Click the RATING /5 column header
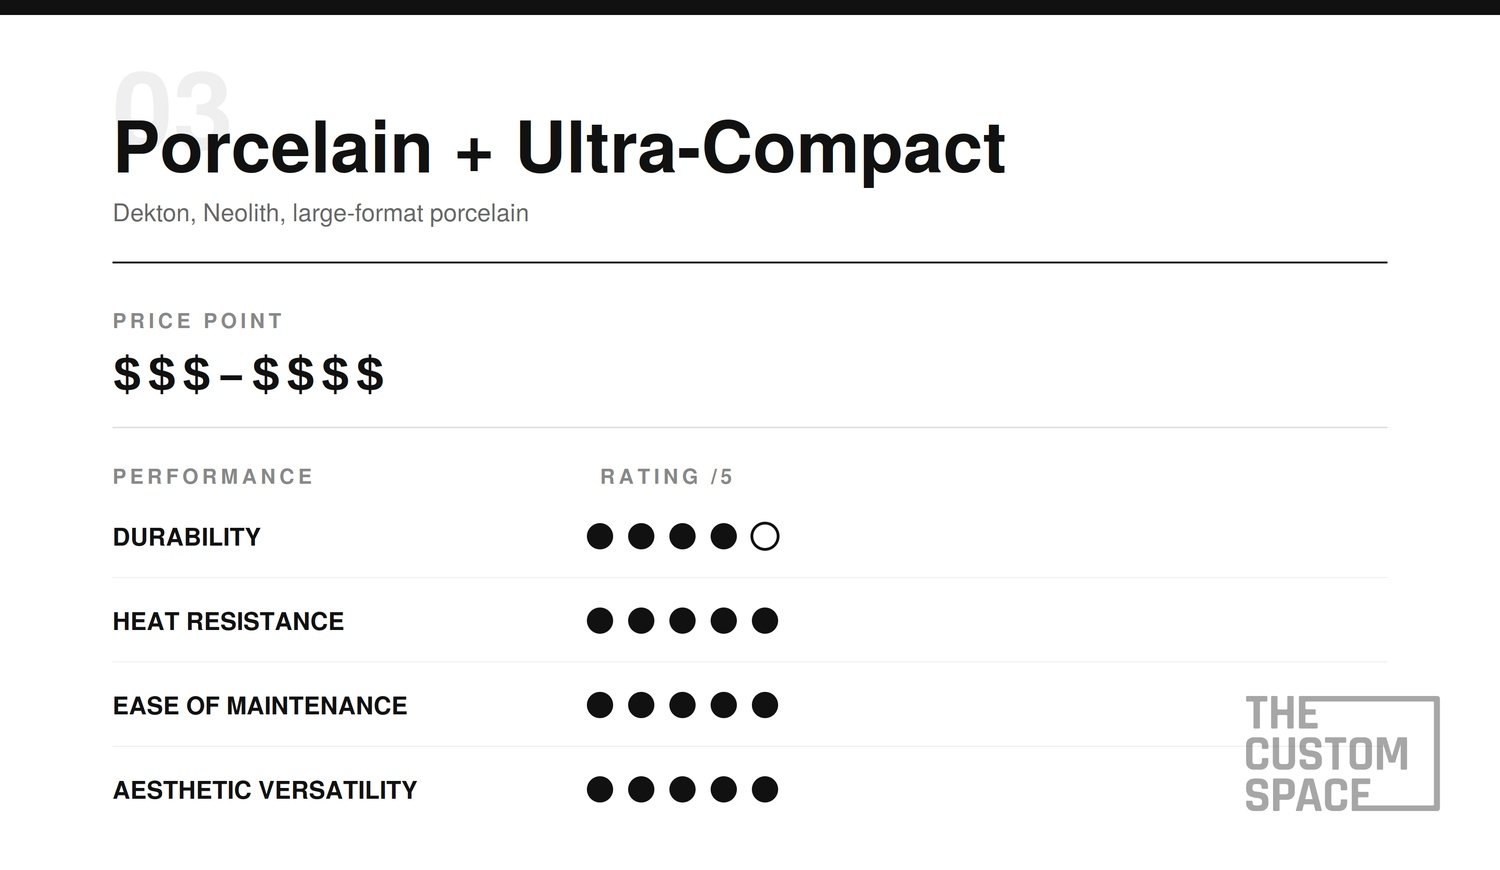The height and width of the screenshot is (870, 1500). (667, 477)
